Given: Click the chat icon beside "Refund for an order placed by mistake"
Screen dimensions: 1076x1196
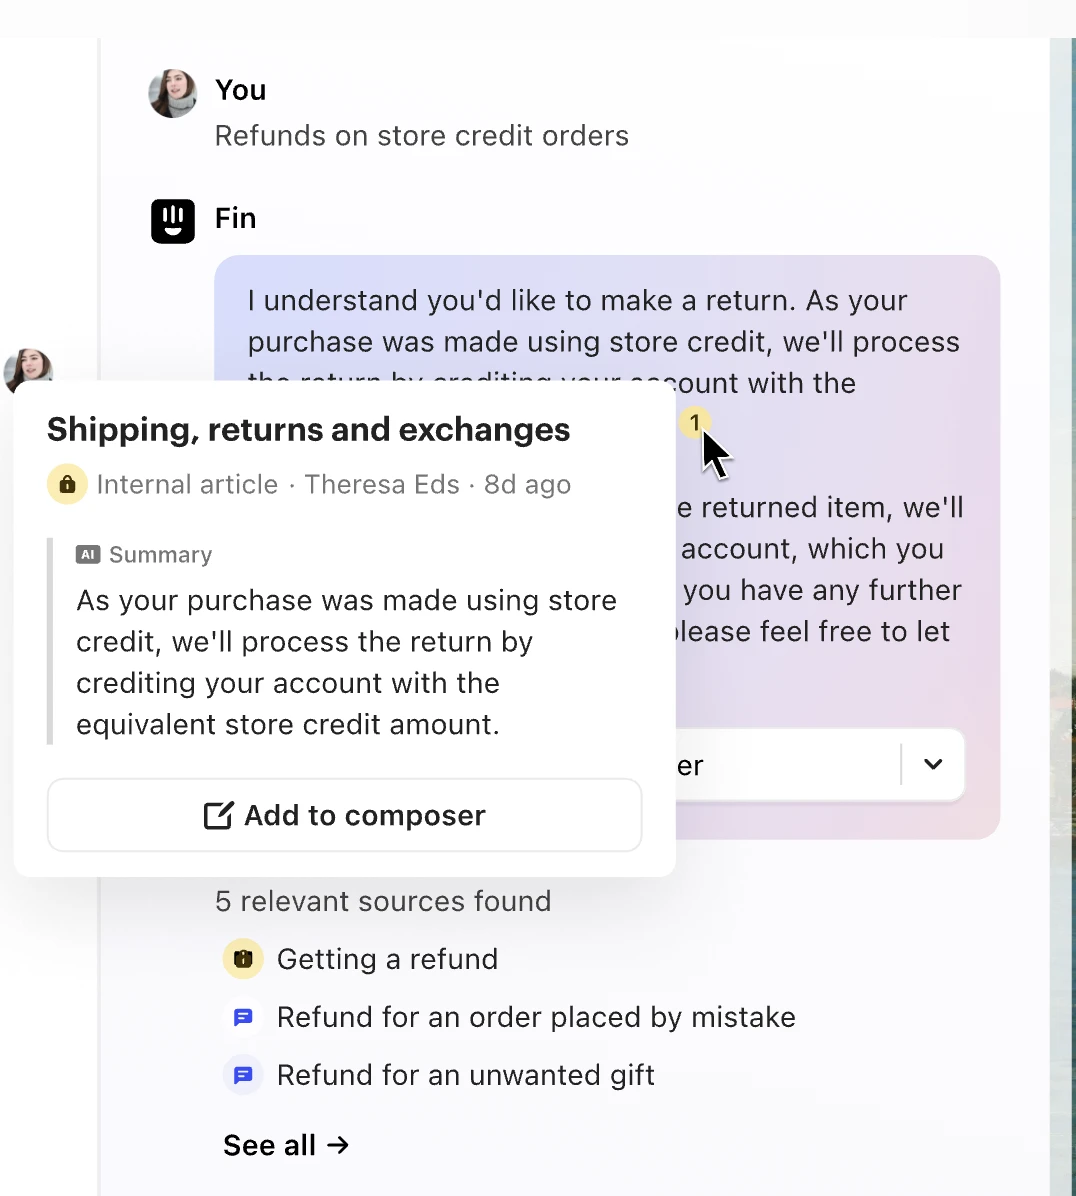Looking at the screenshot, I should [242, 1016].
